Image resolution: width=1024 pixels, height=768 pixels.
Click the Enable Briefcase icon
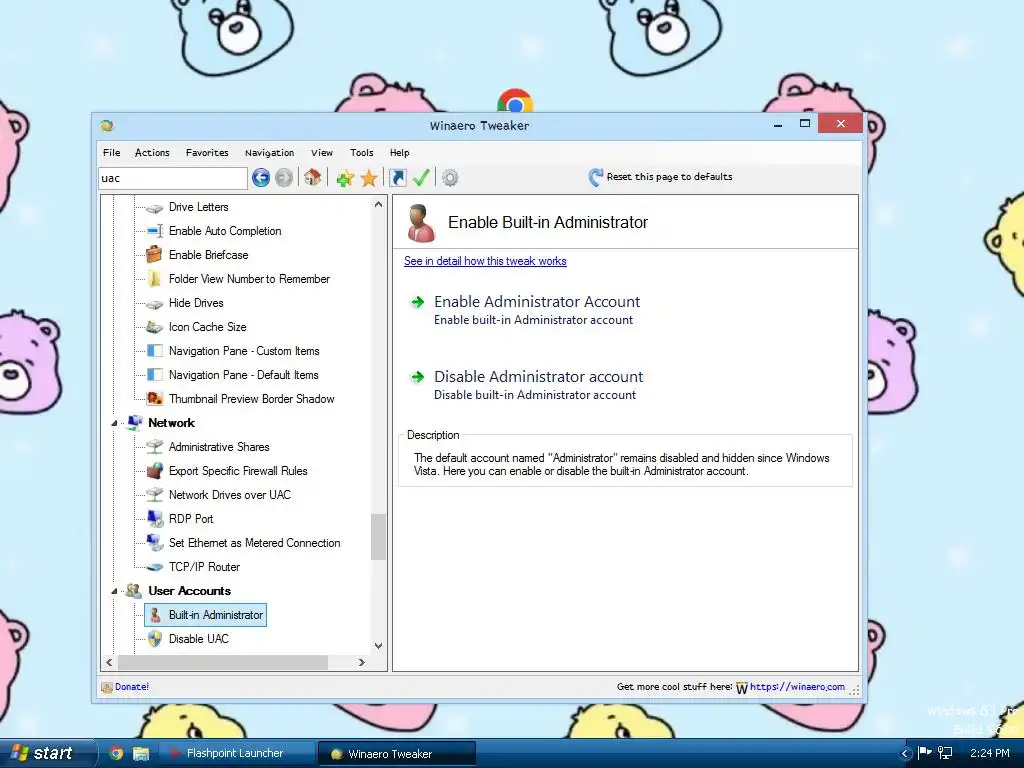pos(155,255)
